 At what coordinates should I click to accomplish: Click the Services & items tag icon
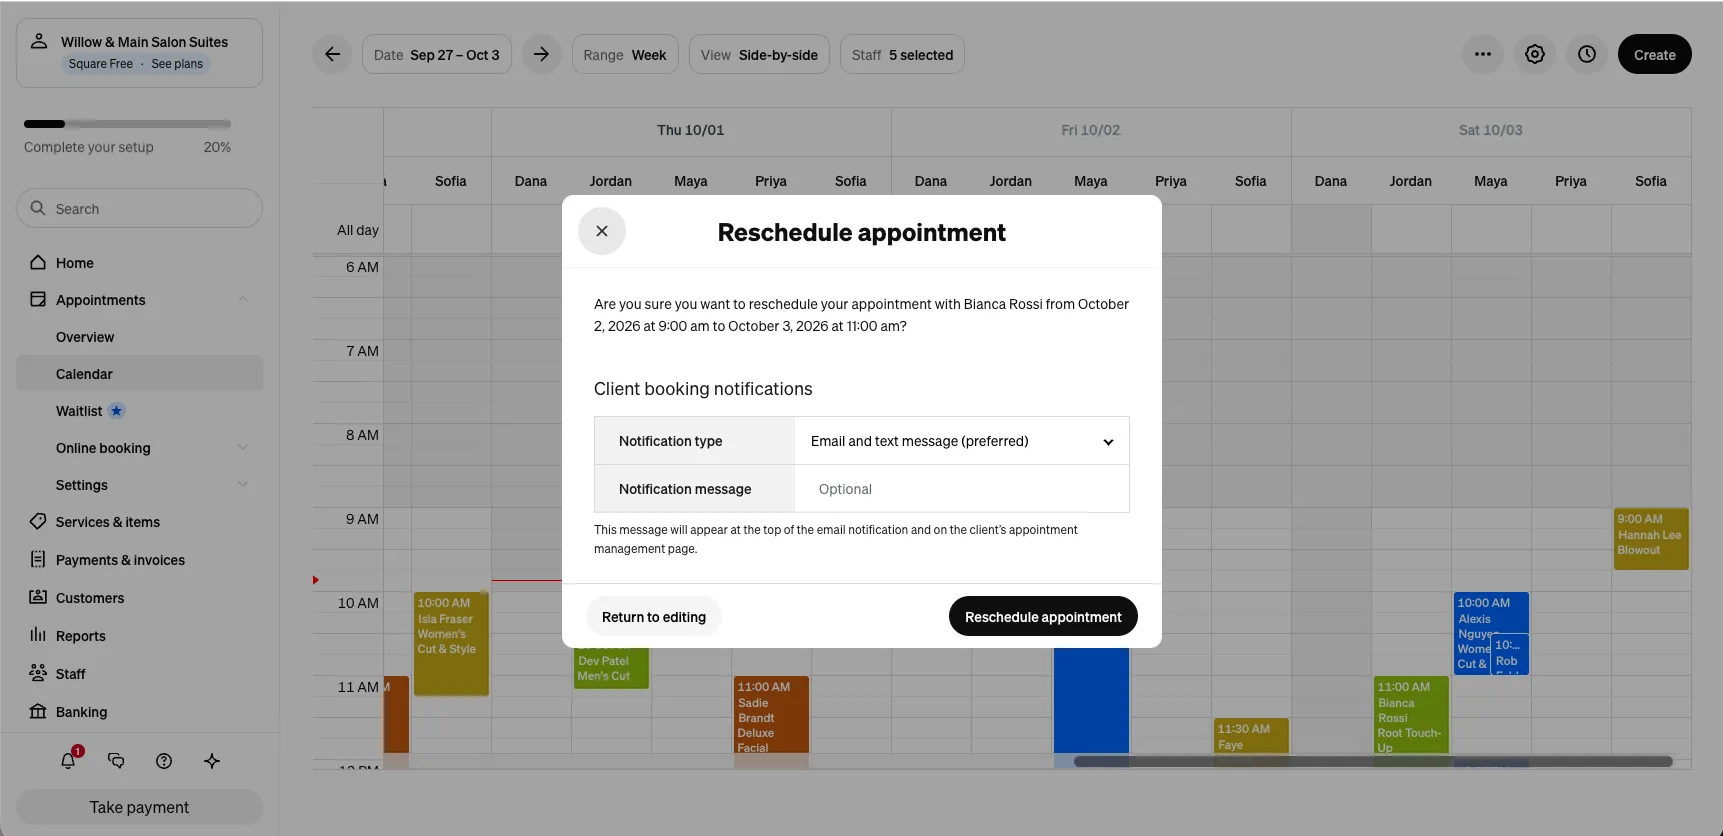(x=38, y=521)
